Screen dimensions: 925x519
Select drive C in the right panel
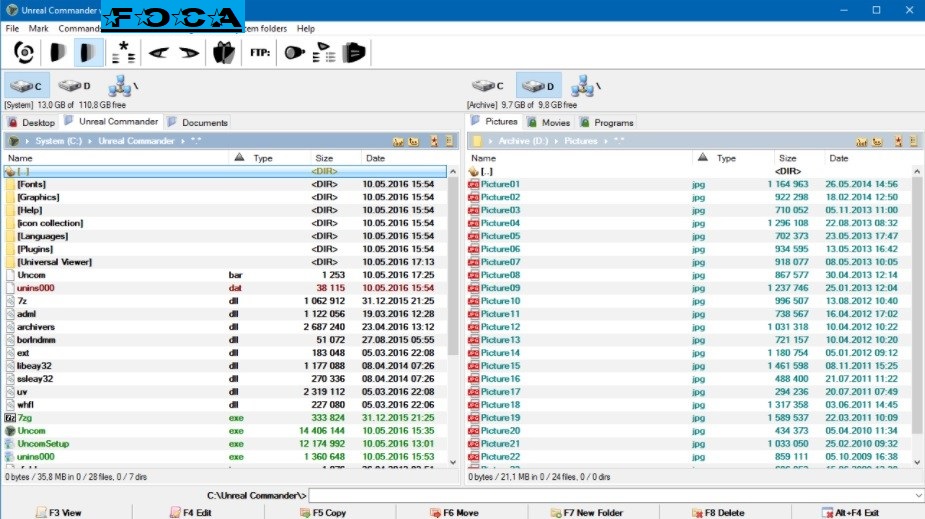click(488, 86)
